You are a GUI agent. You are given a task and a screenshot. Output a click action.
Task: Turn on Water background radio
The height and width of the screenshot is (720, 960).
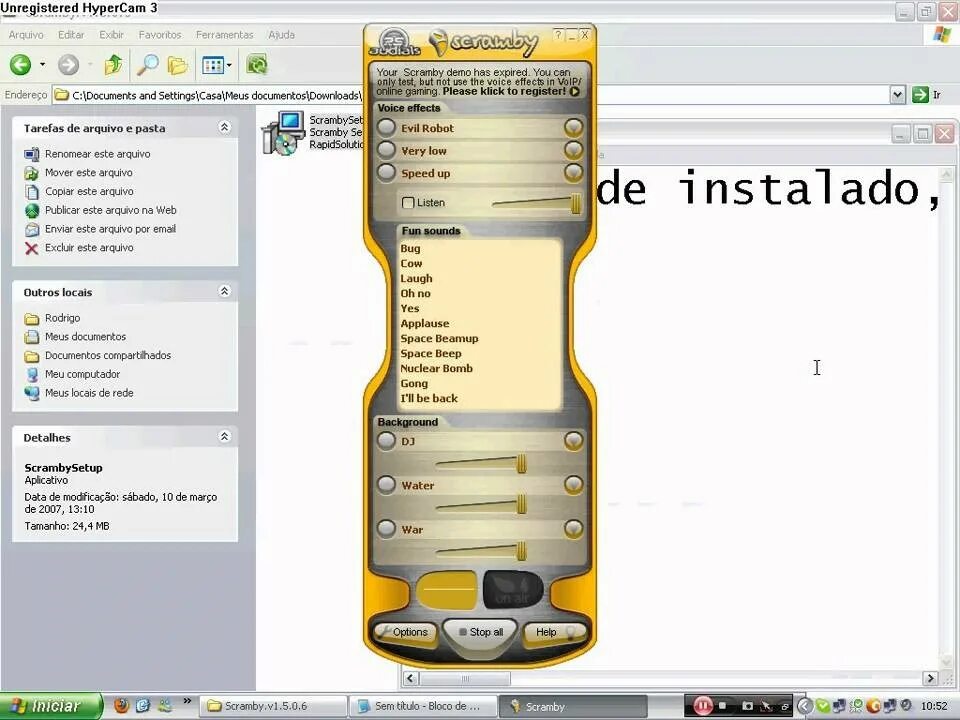386,485
